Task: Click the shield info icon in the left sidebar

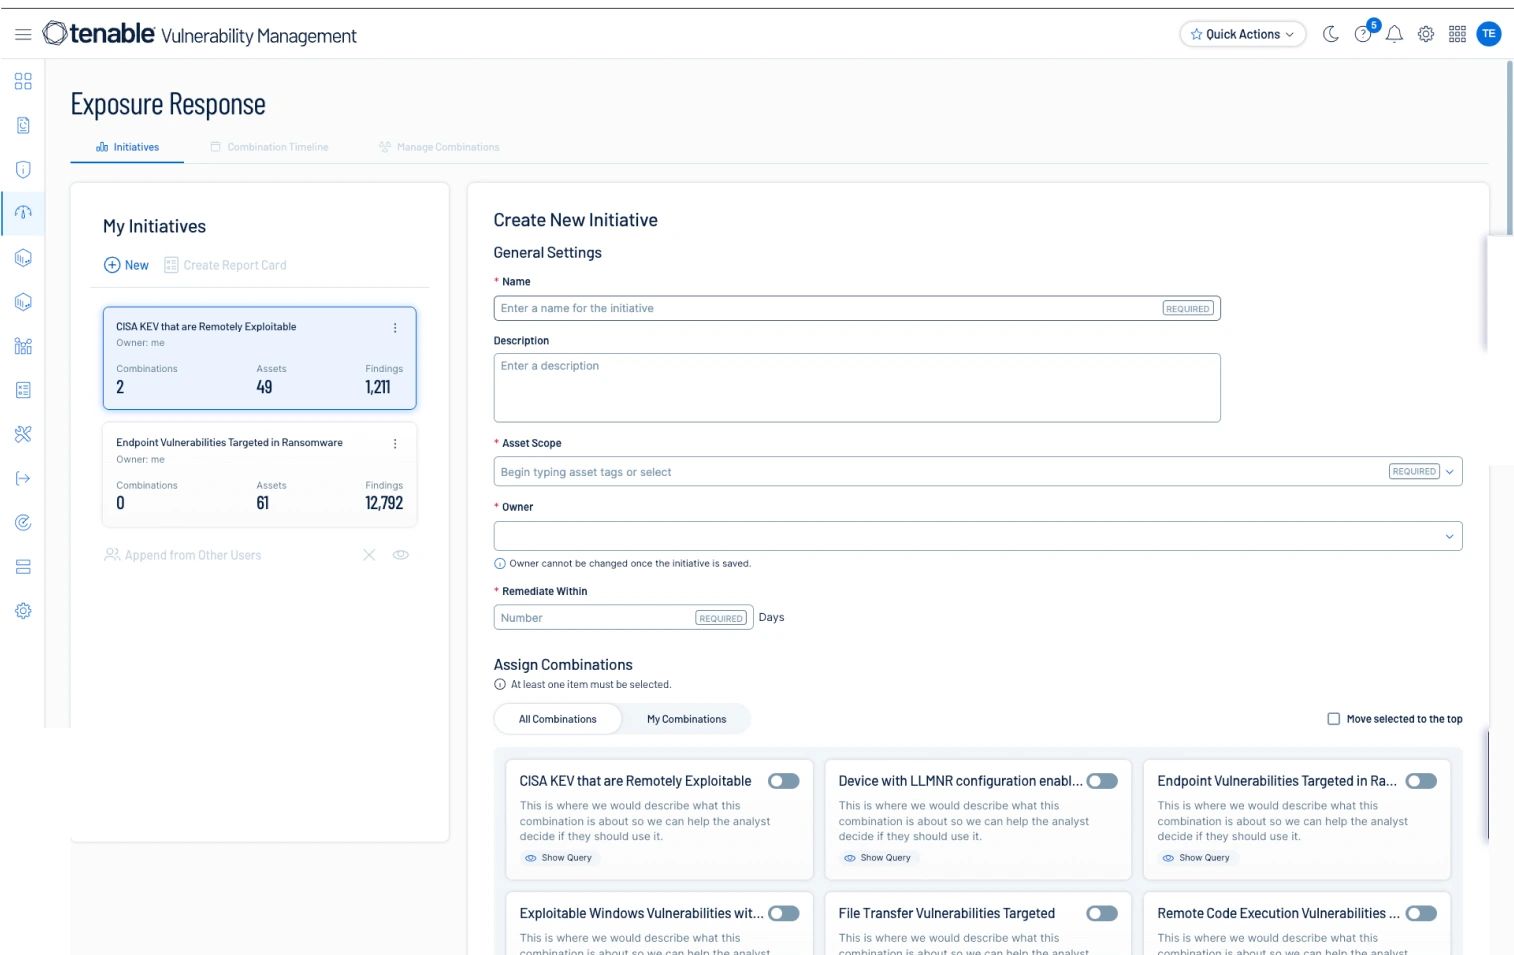Action: [22, 169]
